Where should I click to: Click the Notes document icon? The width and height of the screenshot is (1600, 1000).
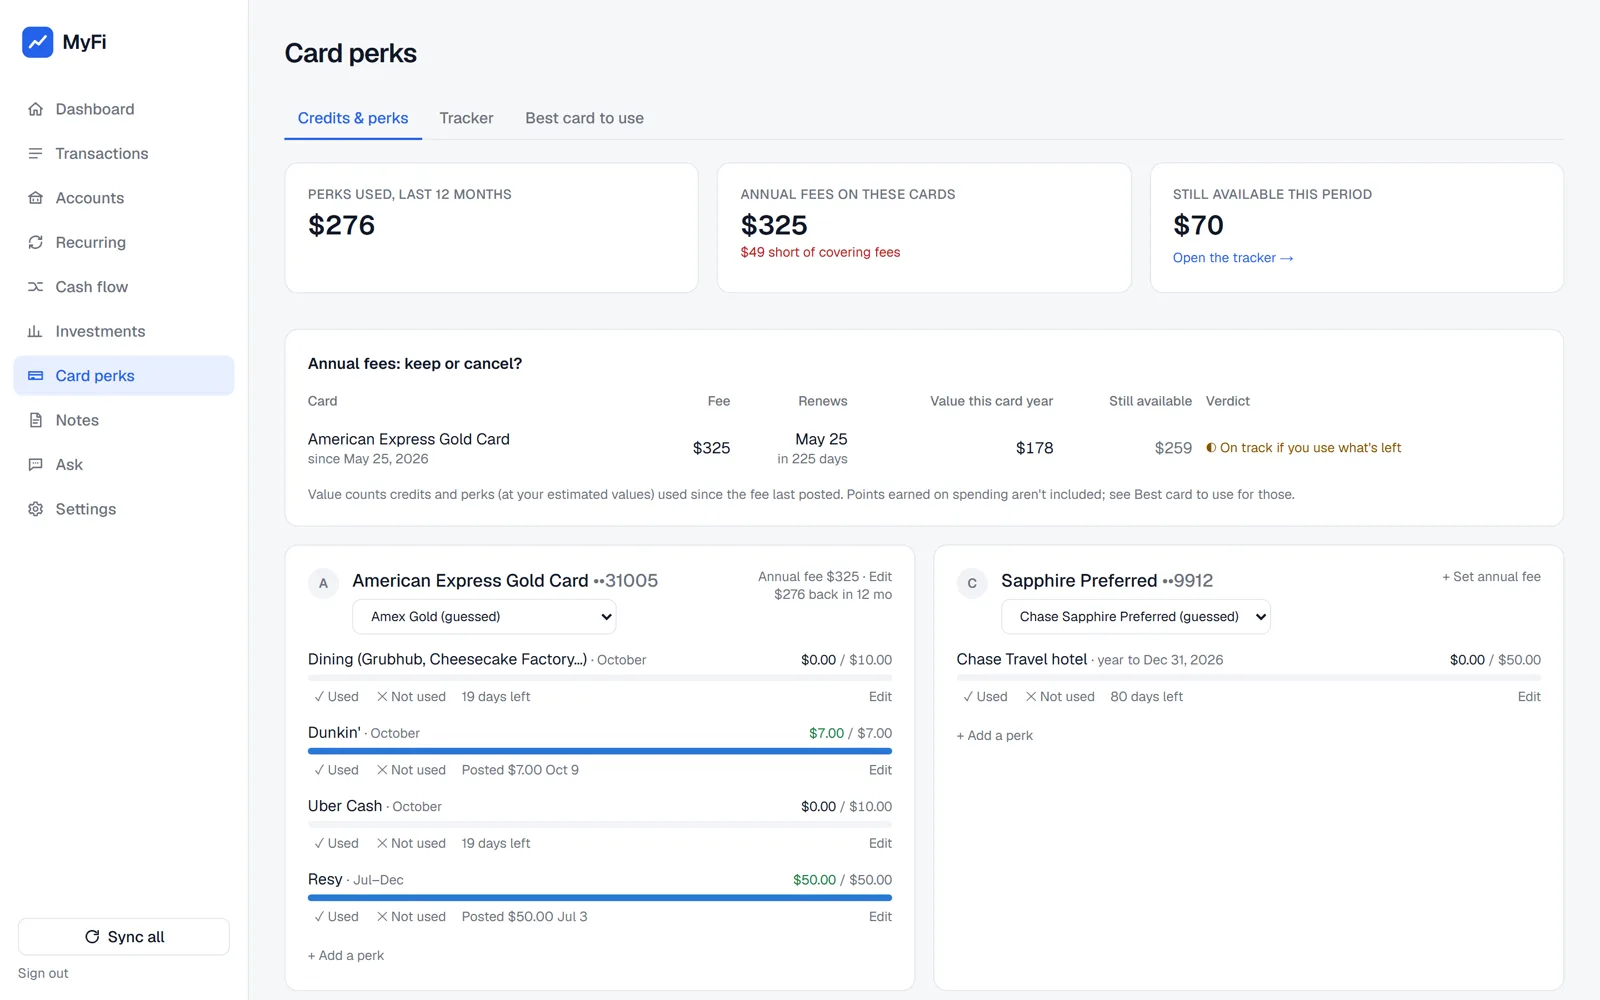pyautogui.click(x=35, y=420)
